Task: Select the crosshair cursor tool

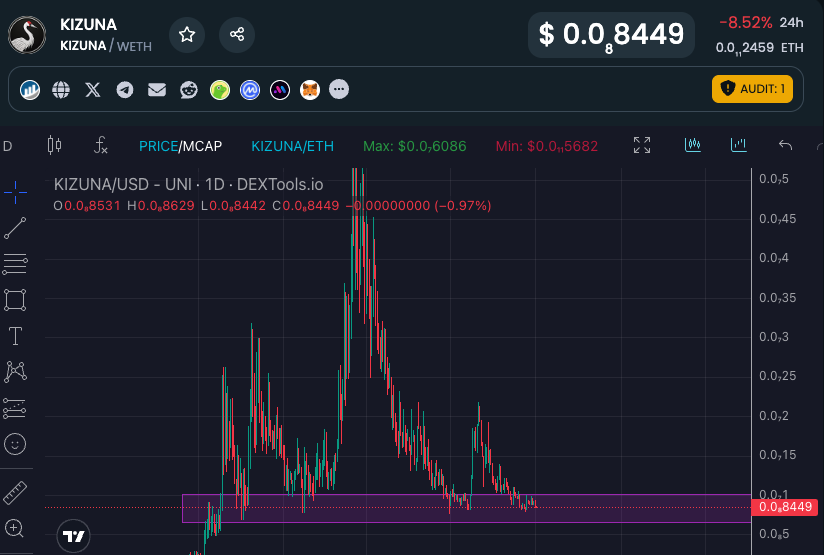Action: 15,192
